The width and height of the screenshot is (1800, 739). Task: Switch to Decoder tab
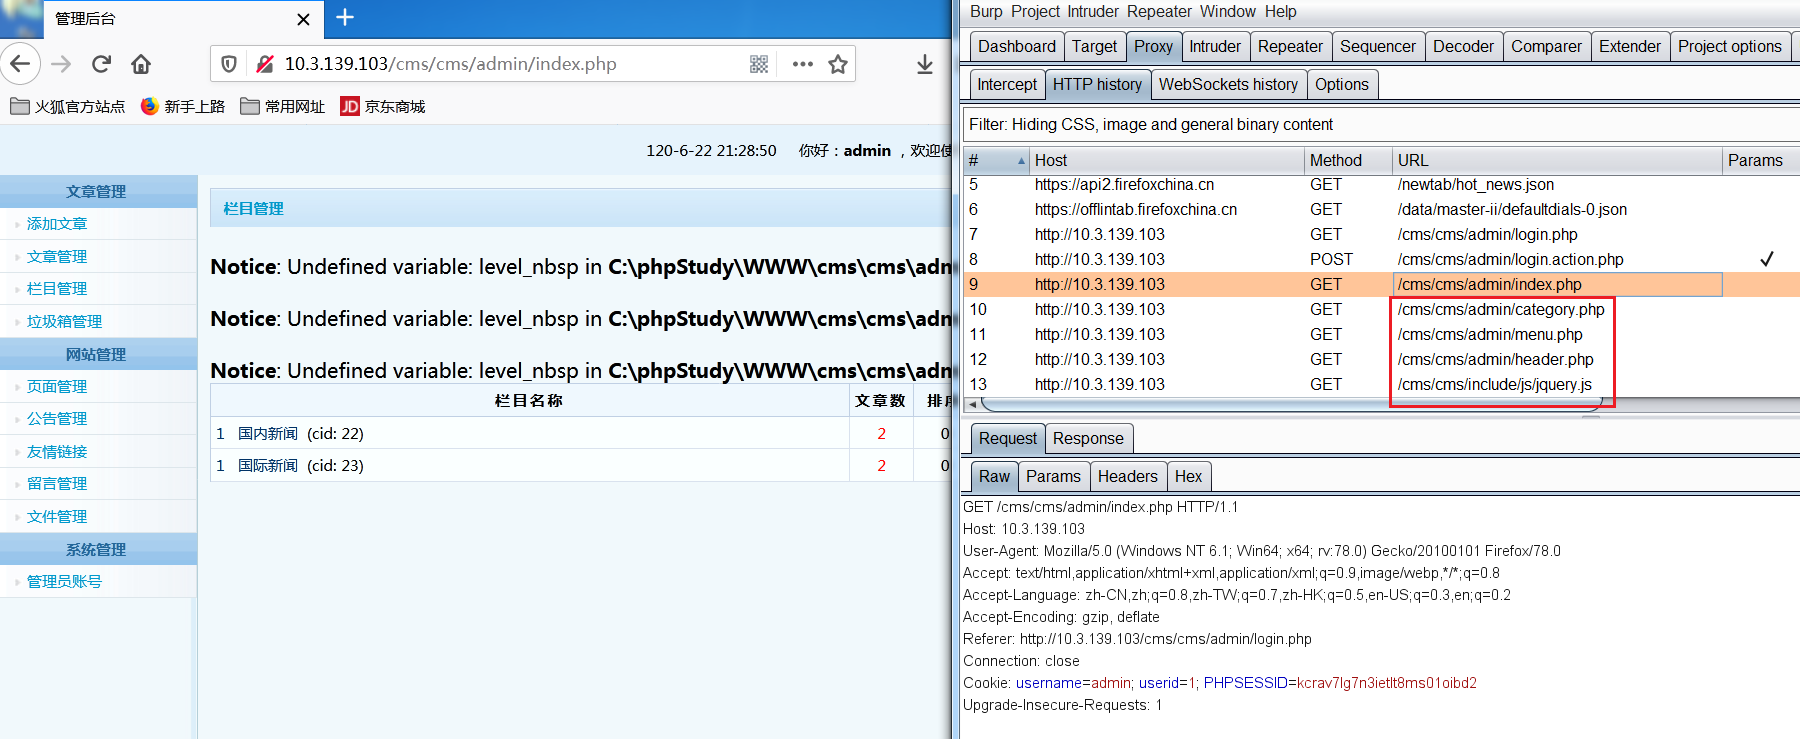click(1463, 47)
